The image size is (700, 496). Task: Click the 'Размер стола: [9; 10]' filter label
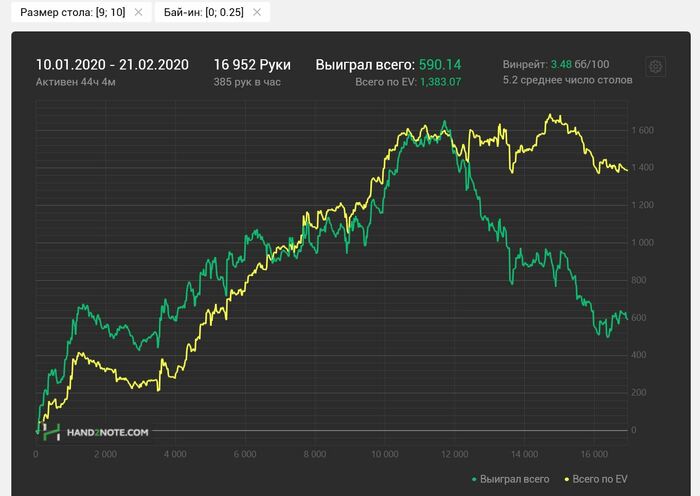click(73, 12)
